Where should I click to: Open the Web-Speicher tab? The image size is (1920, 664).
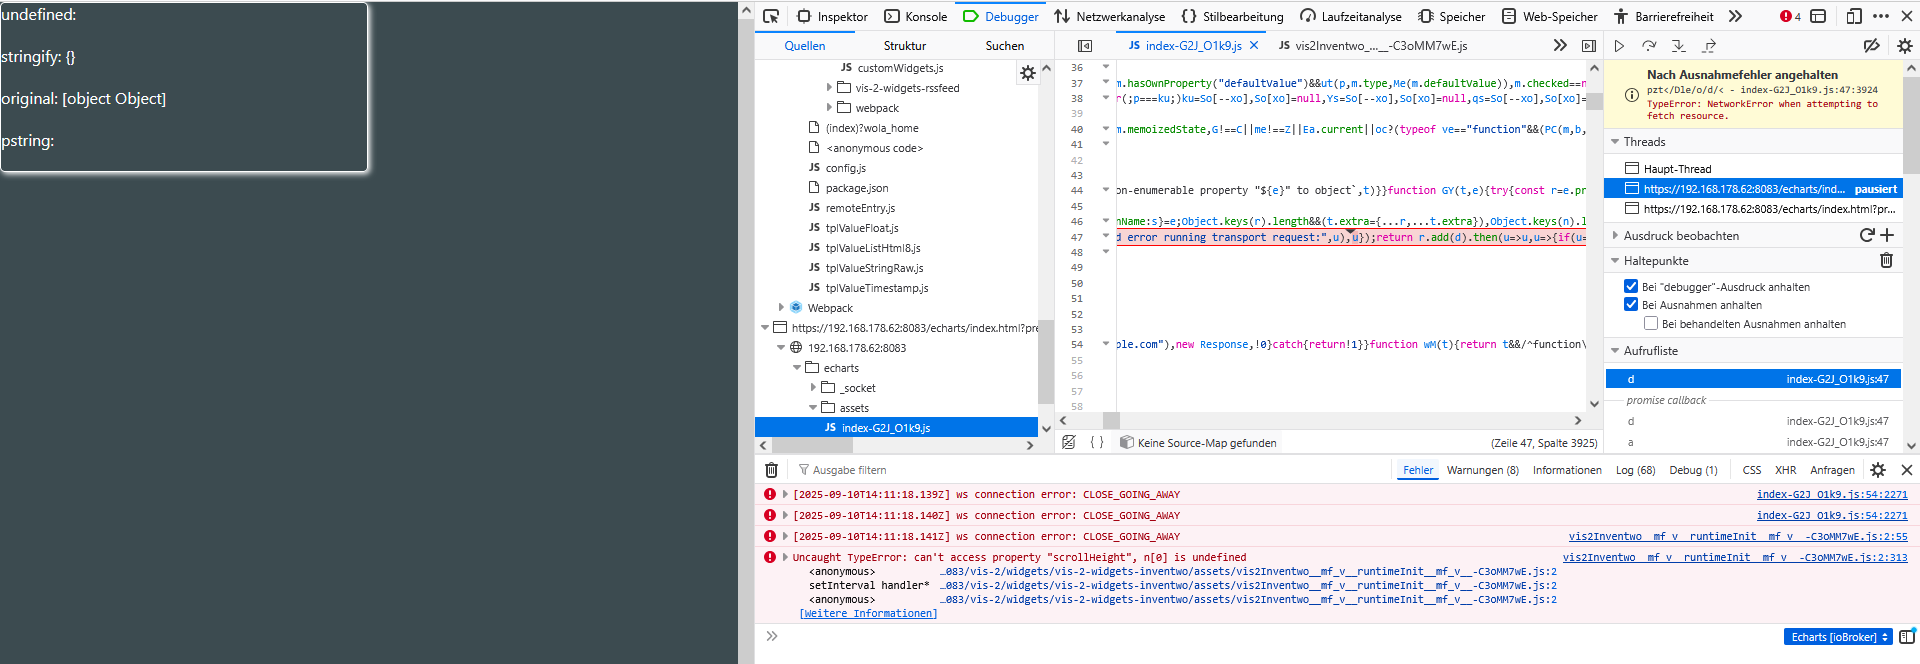(1550, 16)
